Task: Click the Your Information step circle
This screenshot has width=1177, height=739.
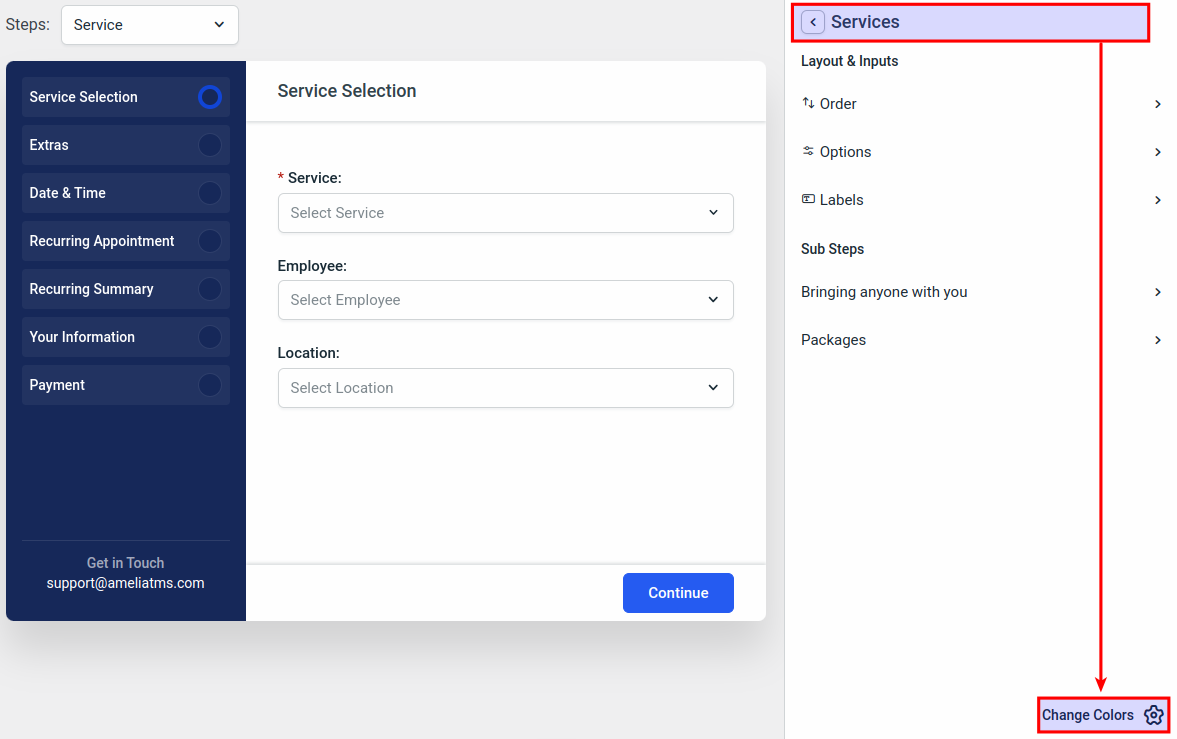Action: 209,337
